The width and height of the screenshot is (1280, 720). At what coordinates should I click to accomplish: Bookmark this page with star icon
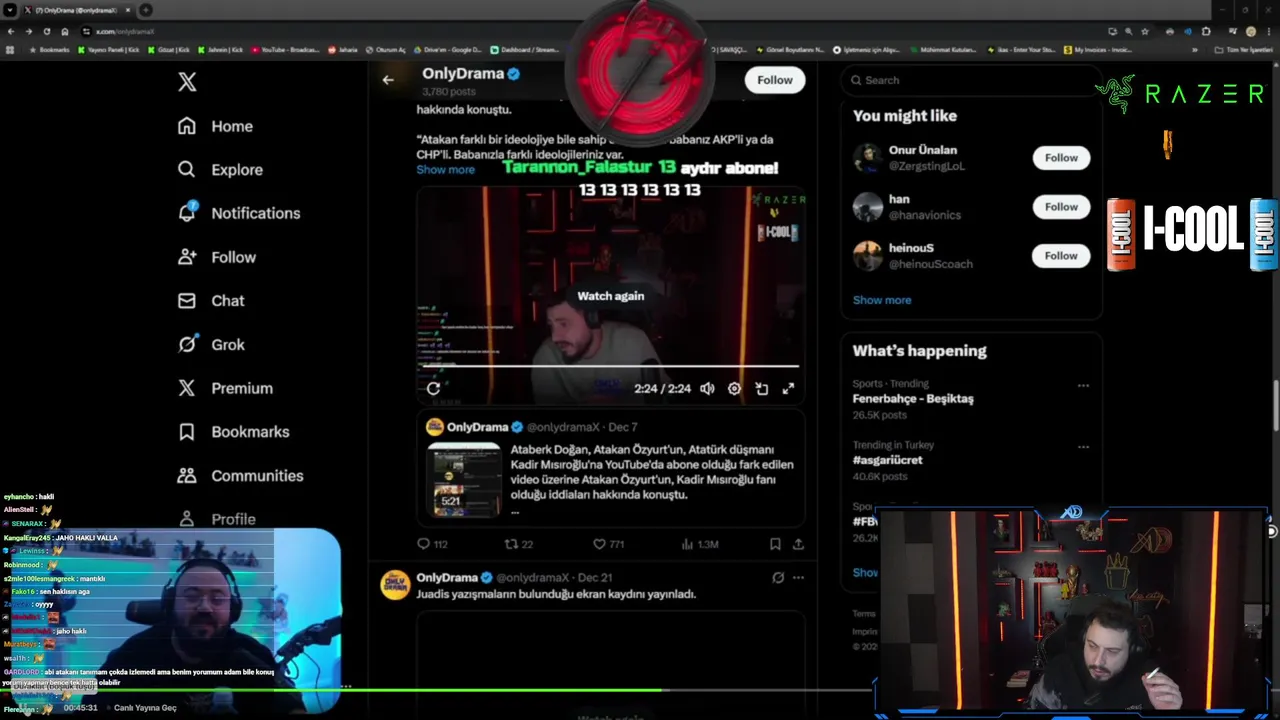[x=1145, y=31]
